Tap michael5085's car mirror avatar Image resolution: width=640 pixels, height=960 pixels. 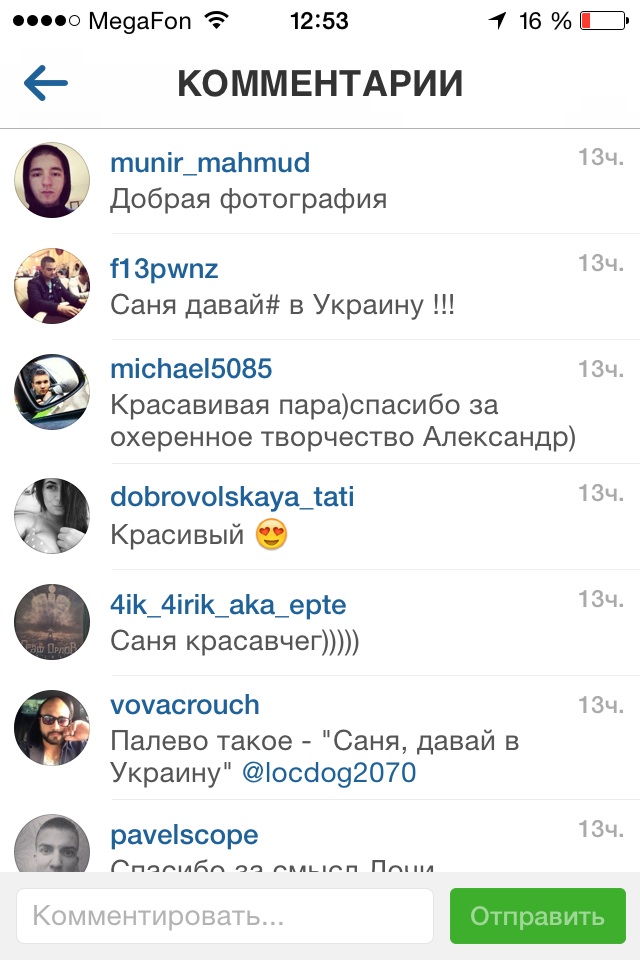pos(52,392)
